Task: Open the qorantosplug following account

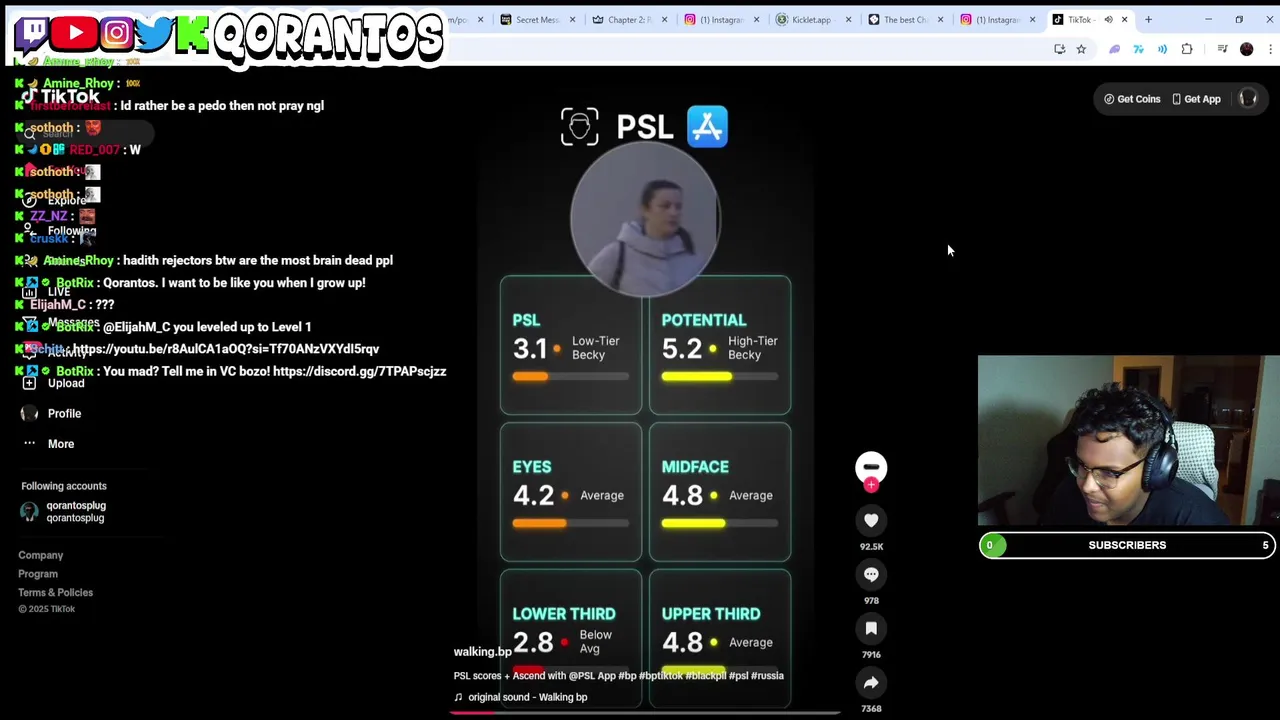Action: click(75, 511)
